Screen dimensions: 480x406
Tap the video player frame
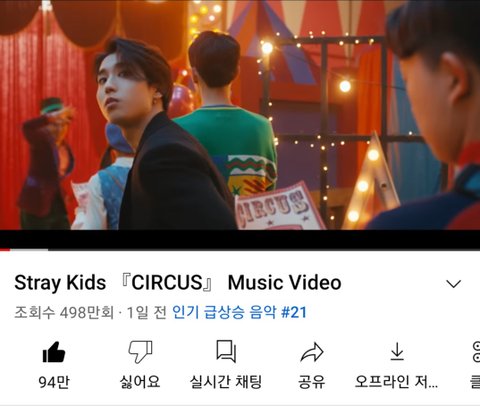click(x=240, y=115)
